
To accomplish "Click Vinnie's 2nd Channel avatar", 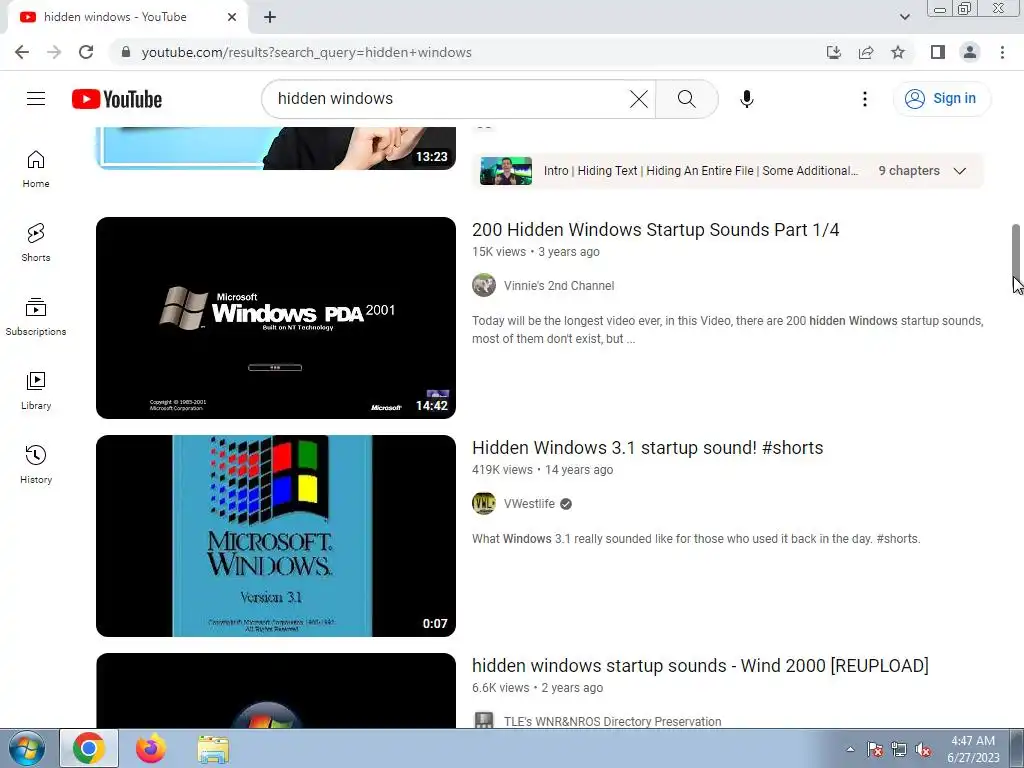I will (484, 285).
